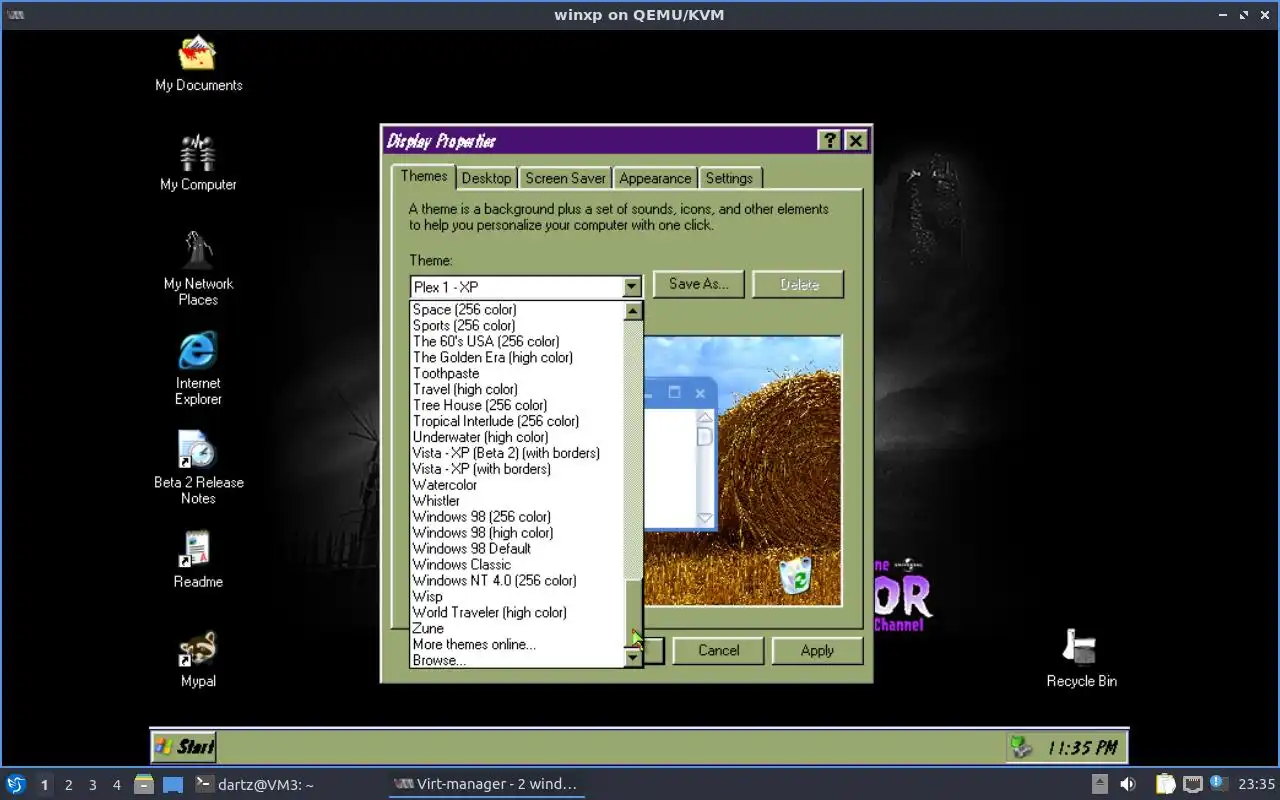The width and height of the screenshot is (1280, 800).
Task: Select Space (256 color) theme
Action: coord(517,310)
